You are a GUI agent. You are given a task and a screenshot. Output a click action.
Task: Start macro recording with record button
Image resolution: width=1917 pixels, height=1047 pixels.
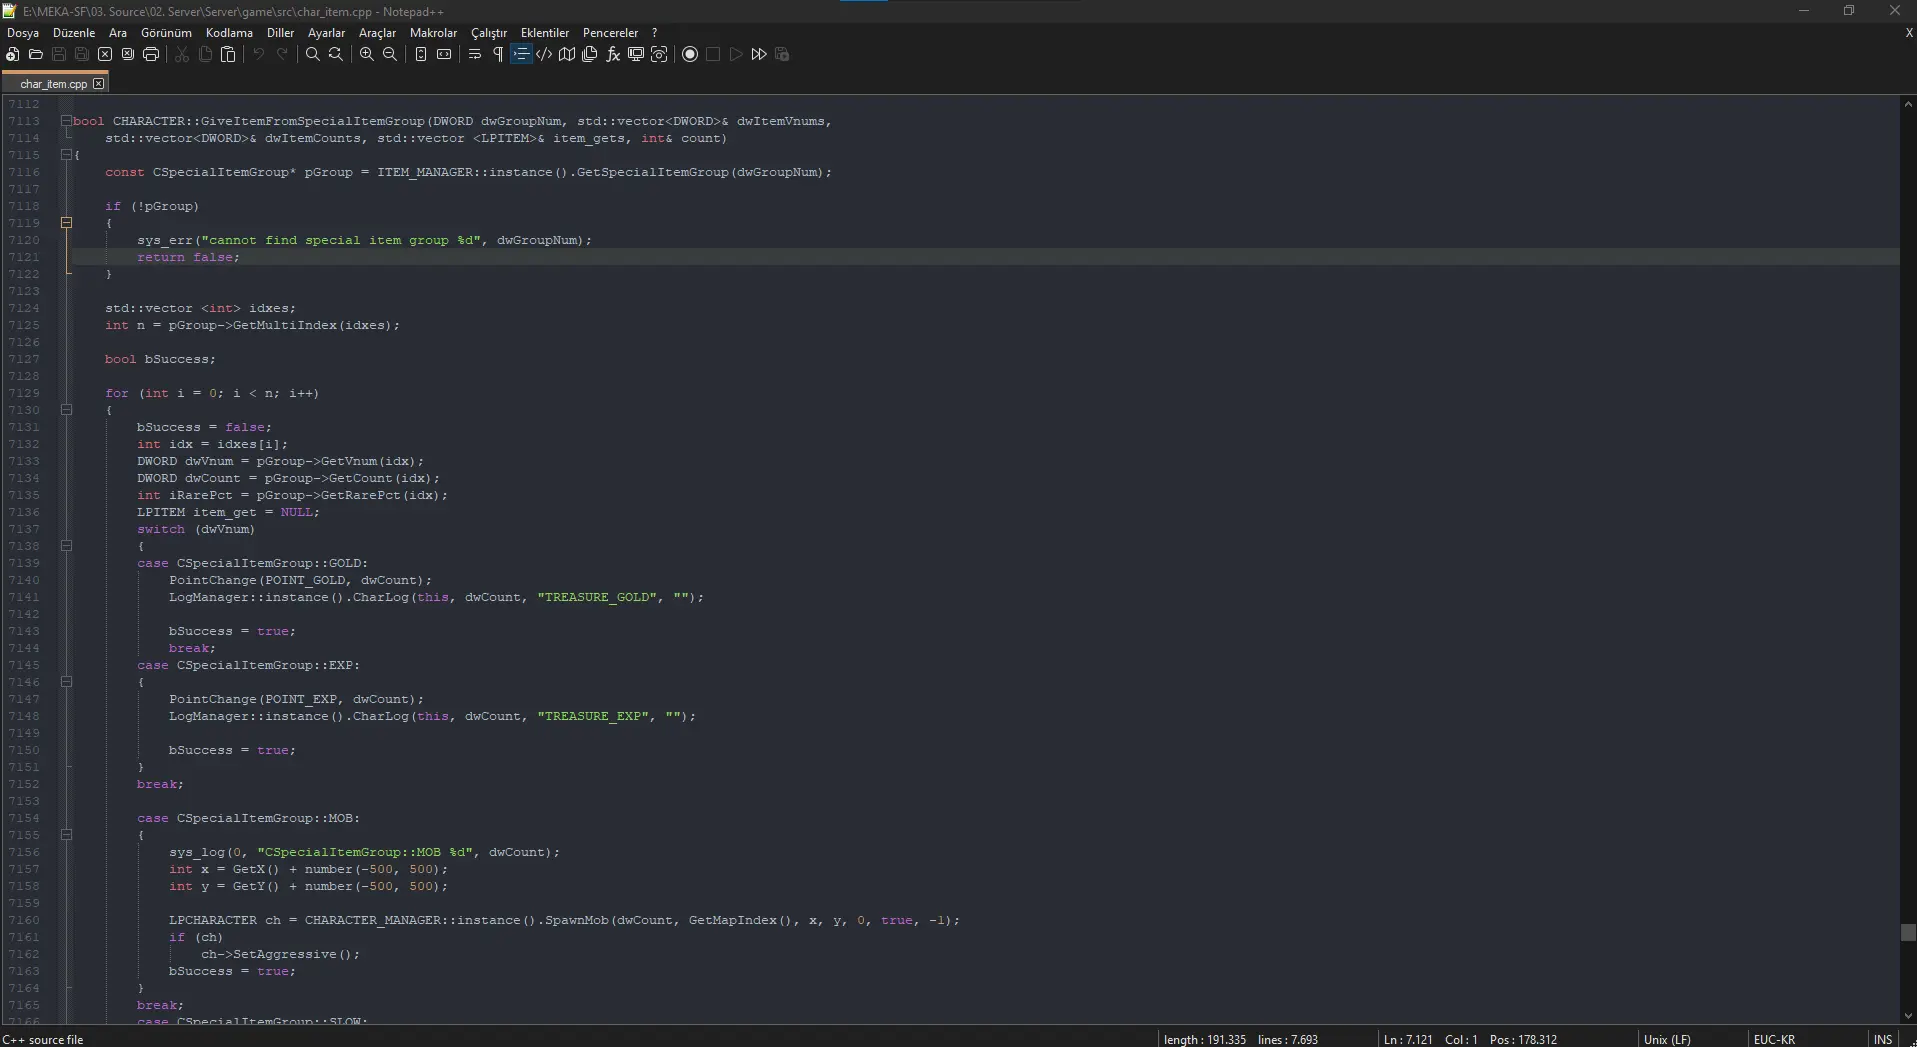tap(690, 54)
